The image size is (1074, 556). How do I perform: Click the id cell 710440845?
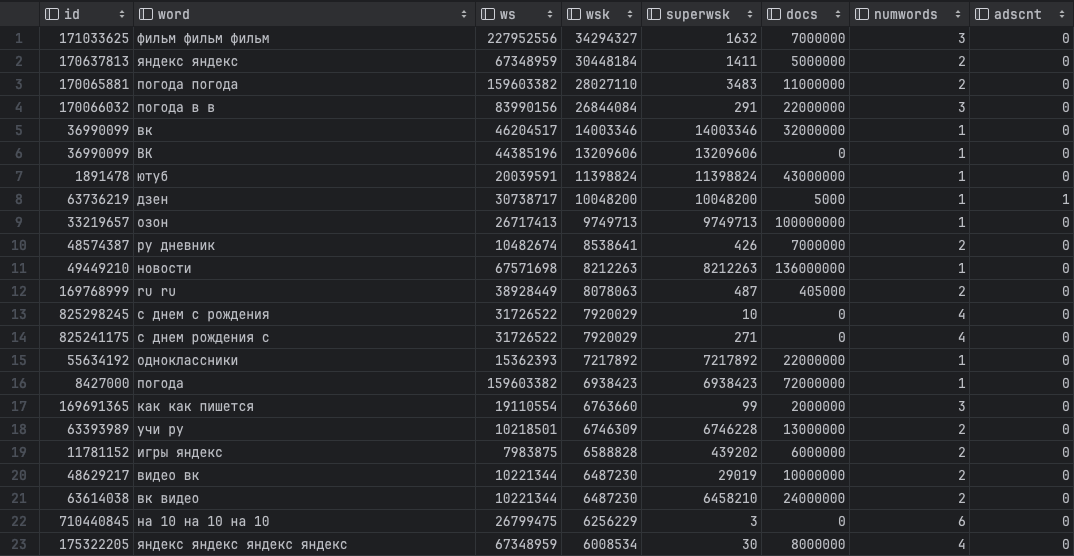coord(86,521)
